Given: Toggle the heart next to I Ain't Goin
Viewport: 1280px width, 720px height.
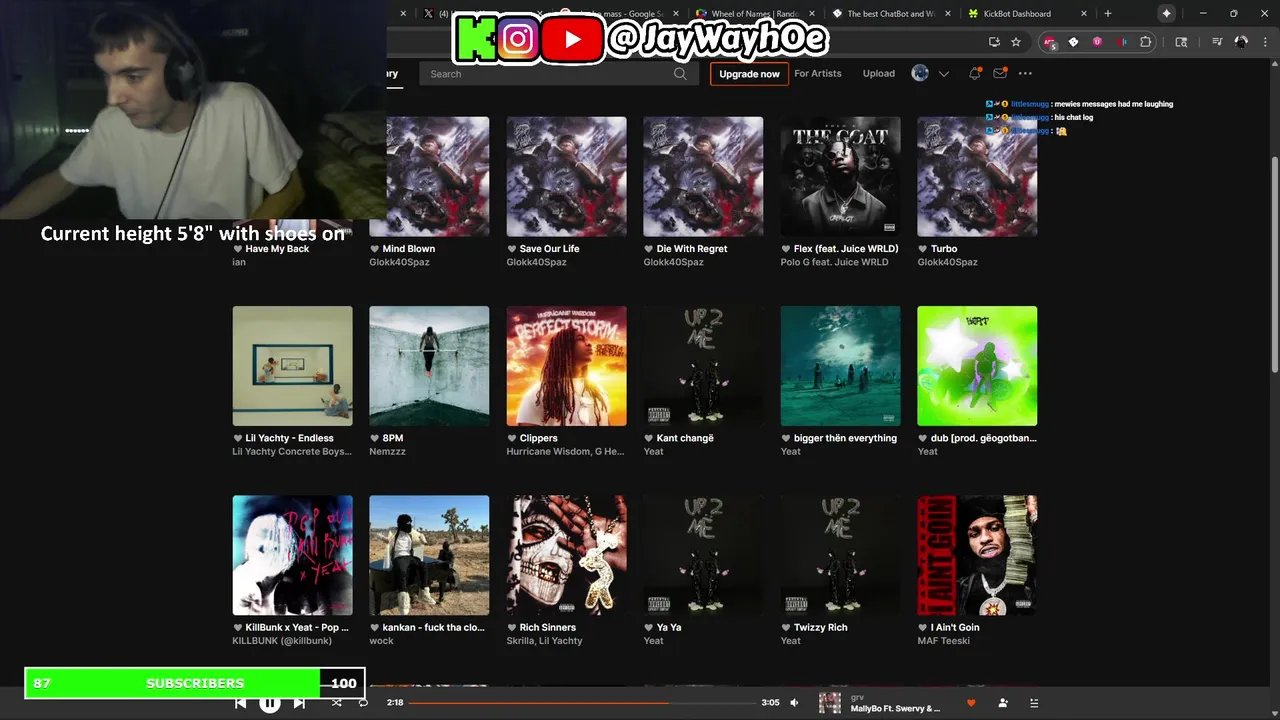Looking at the screenshot, I should coord(923,628).
